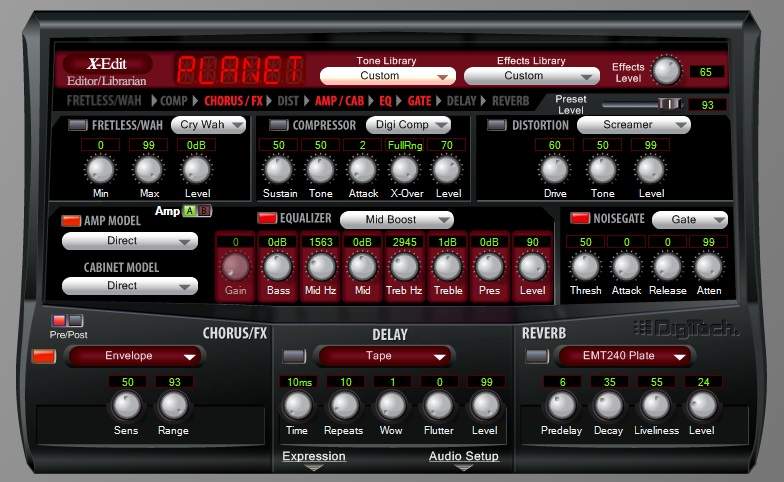Open the Audio Setup panel link
Image resolution: width=784 pixels, height=482 pixels.
(x=464, y=456)
